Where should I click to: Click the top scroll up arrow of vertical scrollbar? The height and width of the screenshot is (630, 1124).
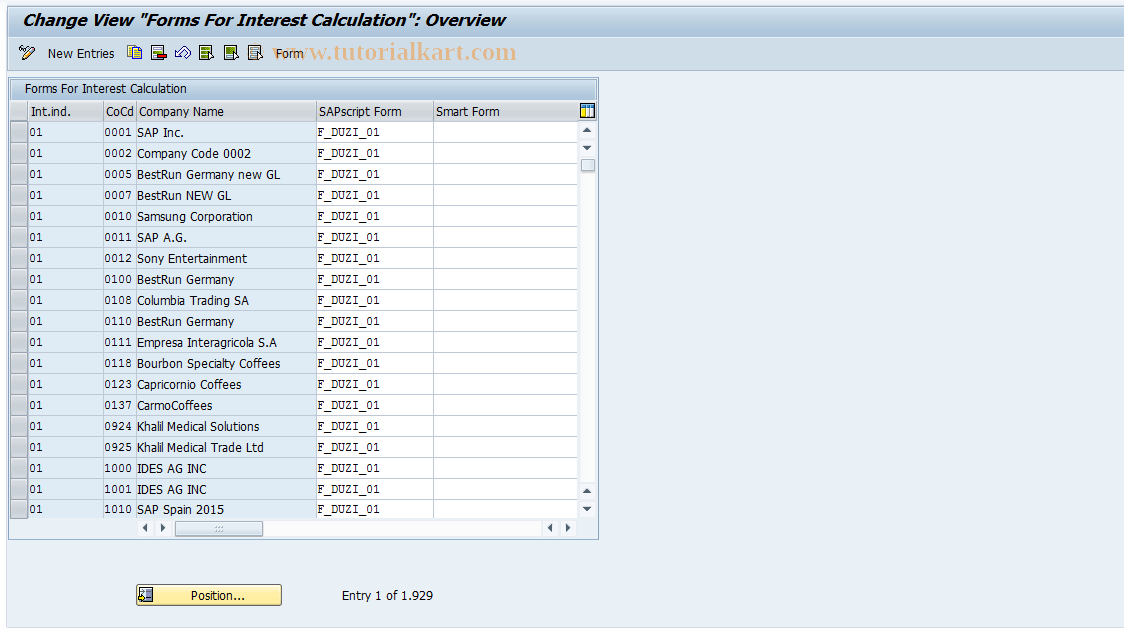pos(587,130)
